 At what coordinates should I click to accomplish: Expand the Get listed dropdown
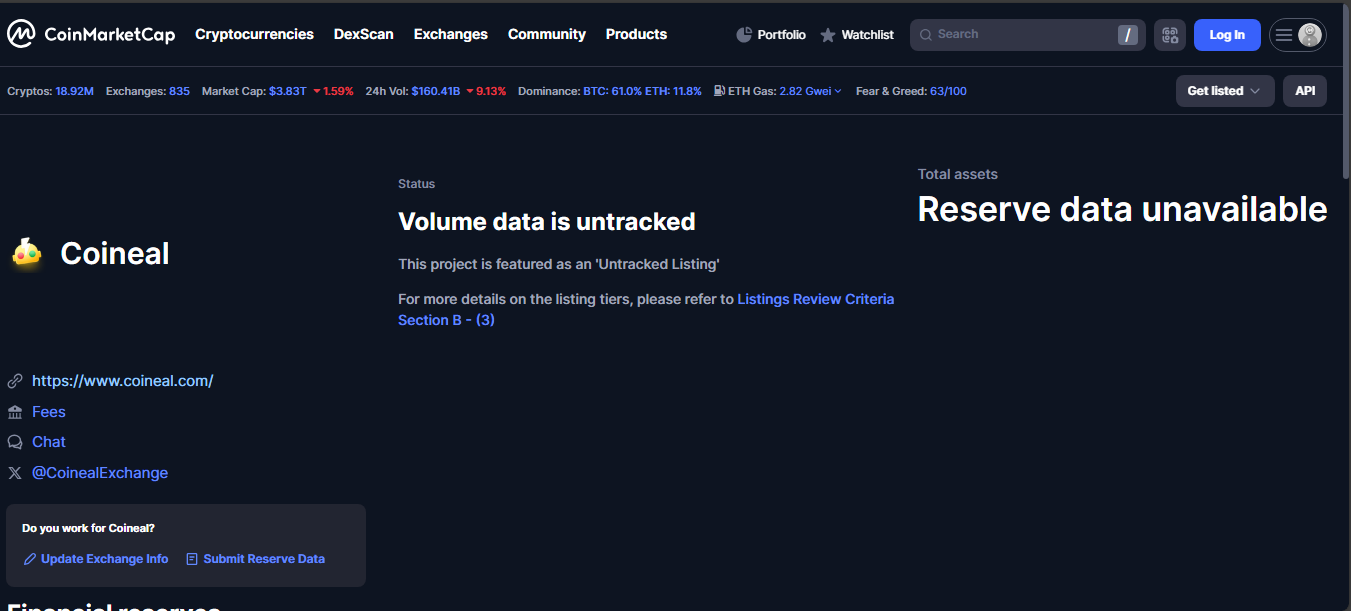1225,91
